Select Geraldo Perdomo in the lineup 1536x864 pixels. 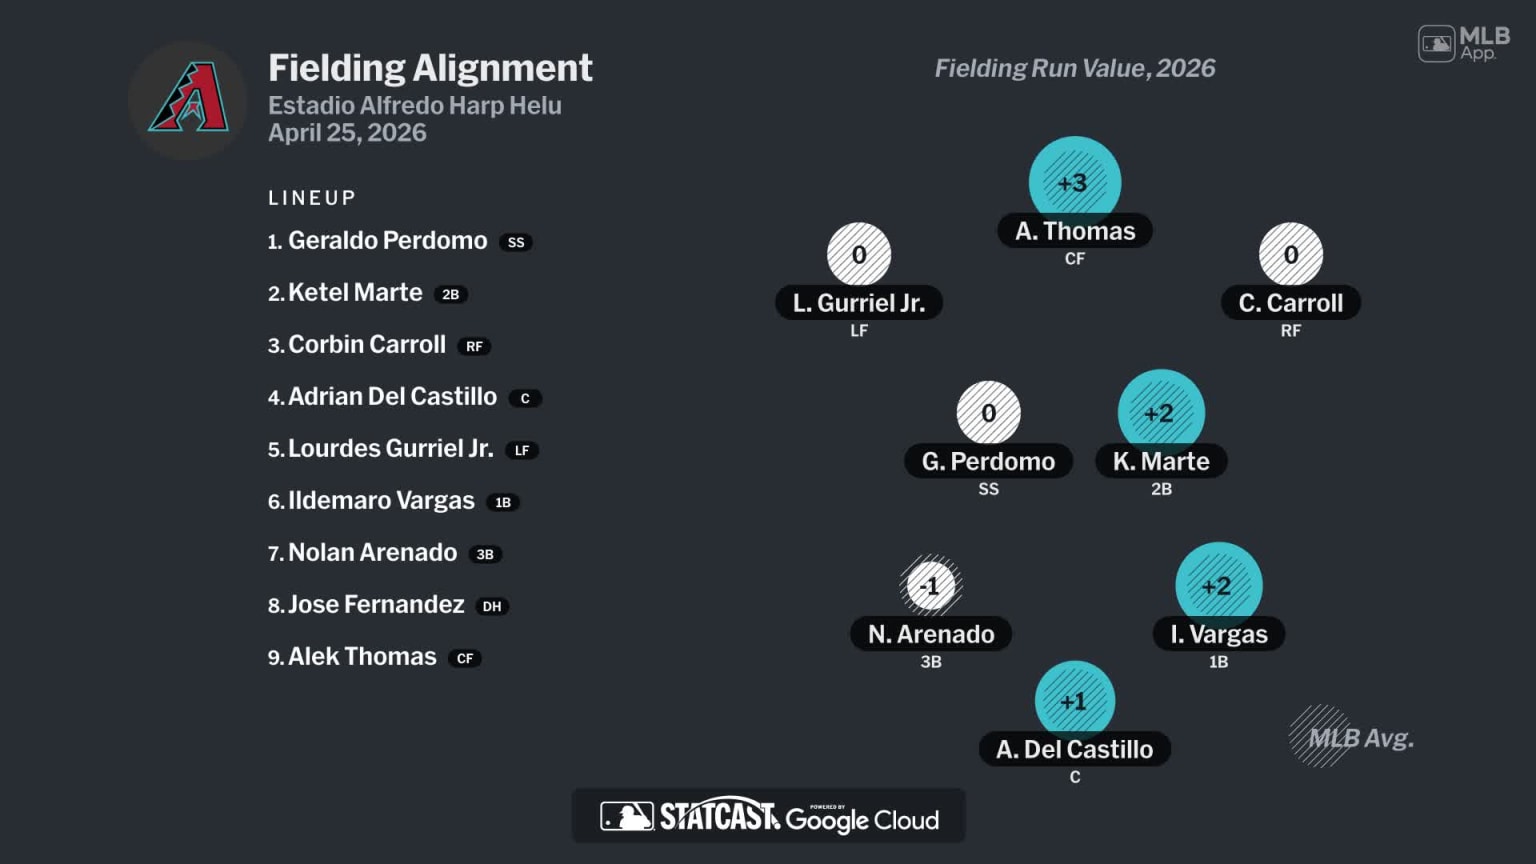387,241
